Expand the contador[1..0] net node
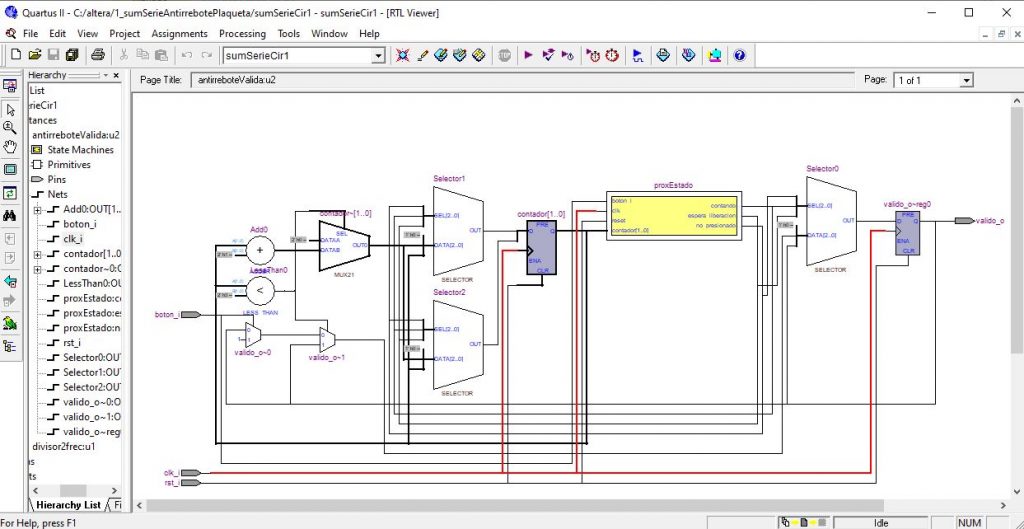 tap(37, 254)
